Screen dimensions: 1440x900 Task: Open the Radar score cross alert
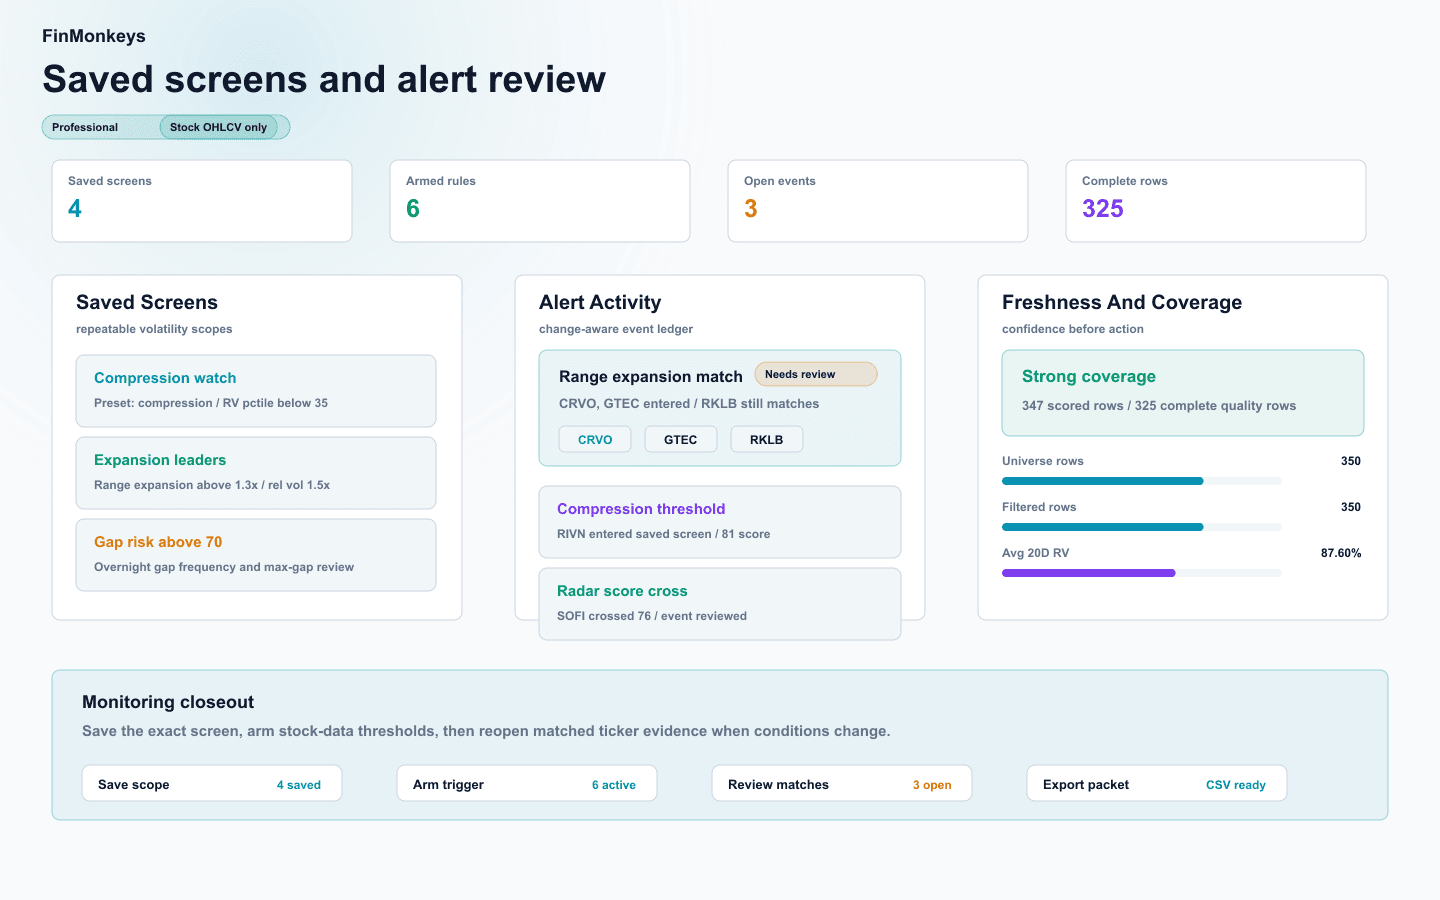(x=720, y=604)
